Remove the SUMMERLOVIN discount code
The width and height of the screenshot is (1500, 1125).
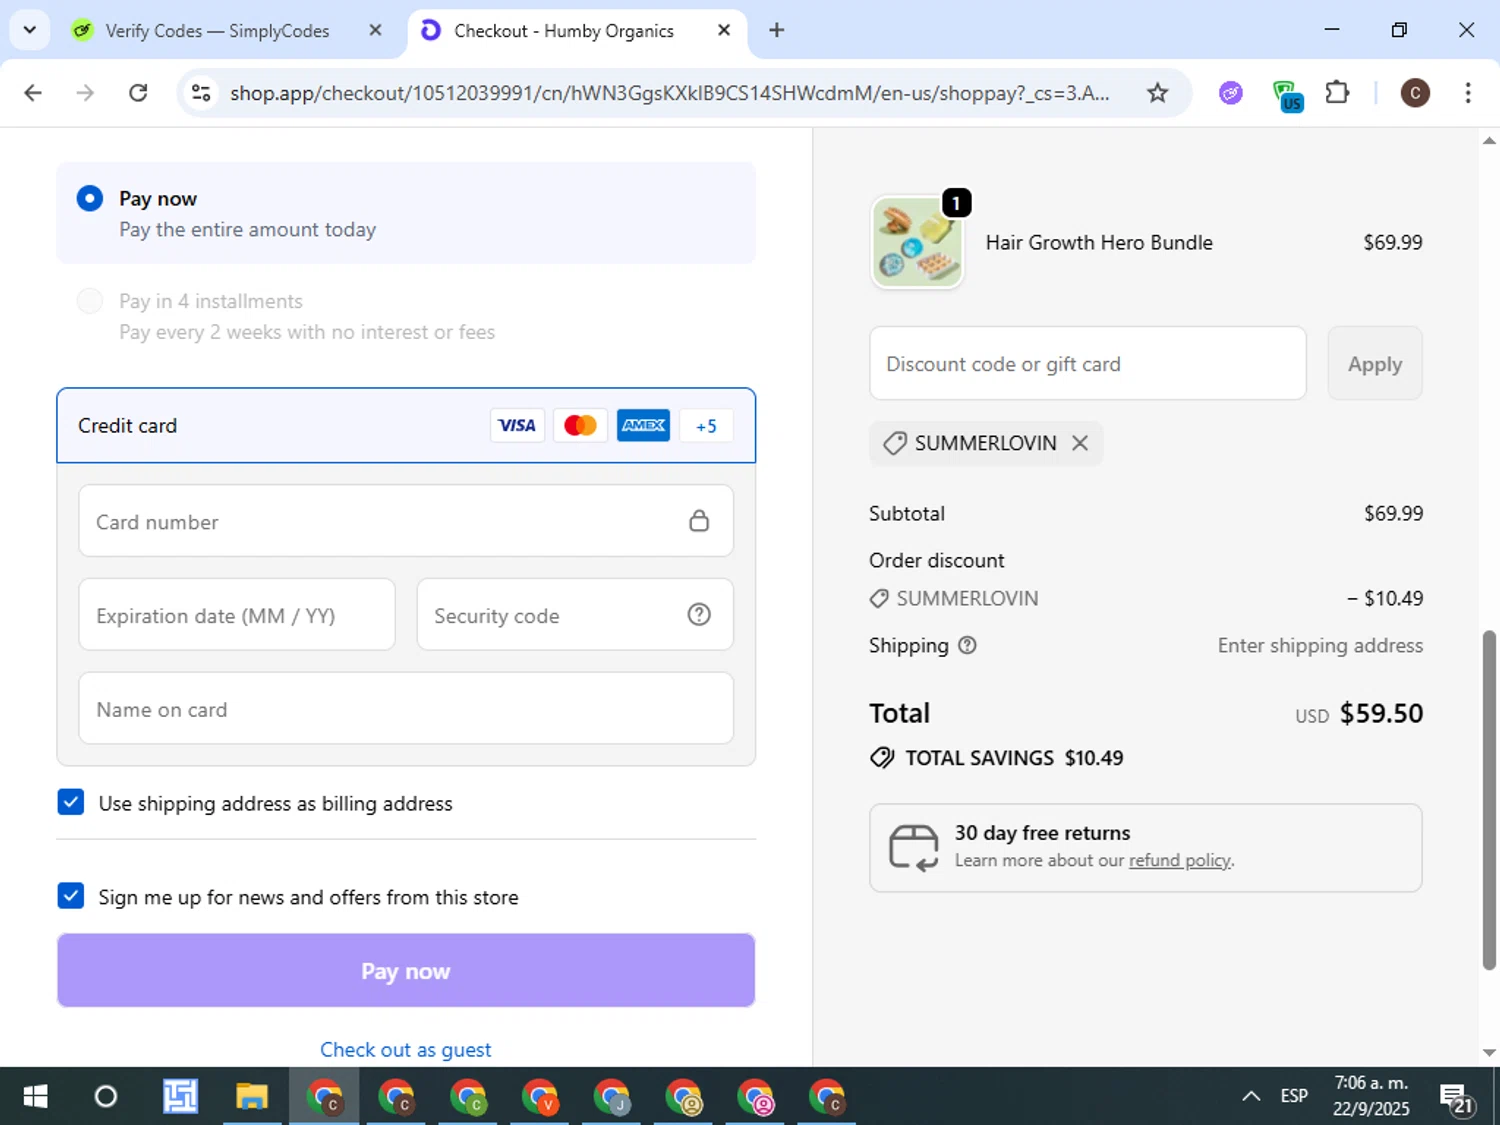click(x=1080, y=443)
